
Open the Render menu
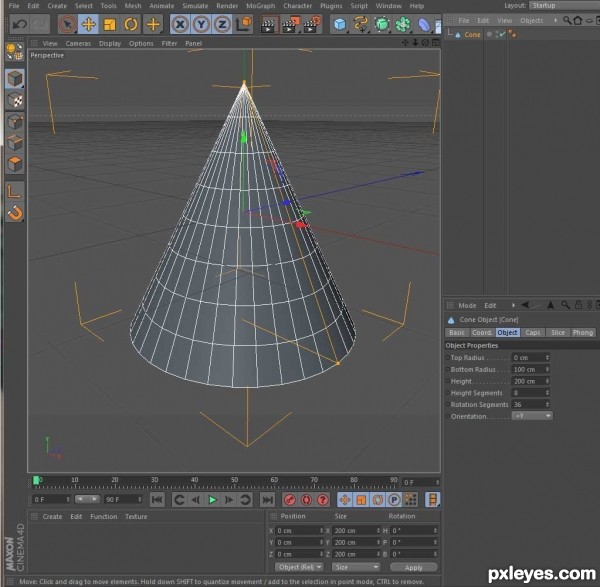click(227, 6)
